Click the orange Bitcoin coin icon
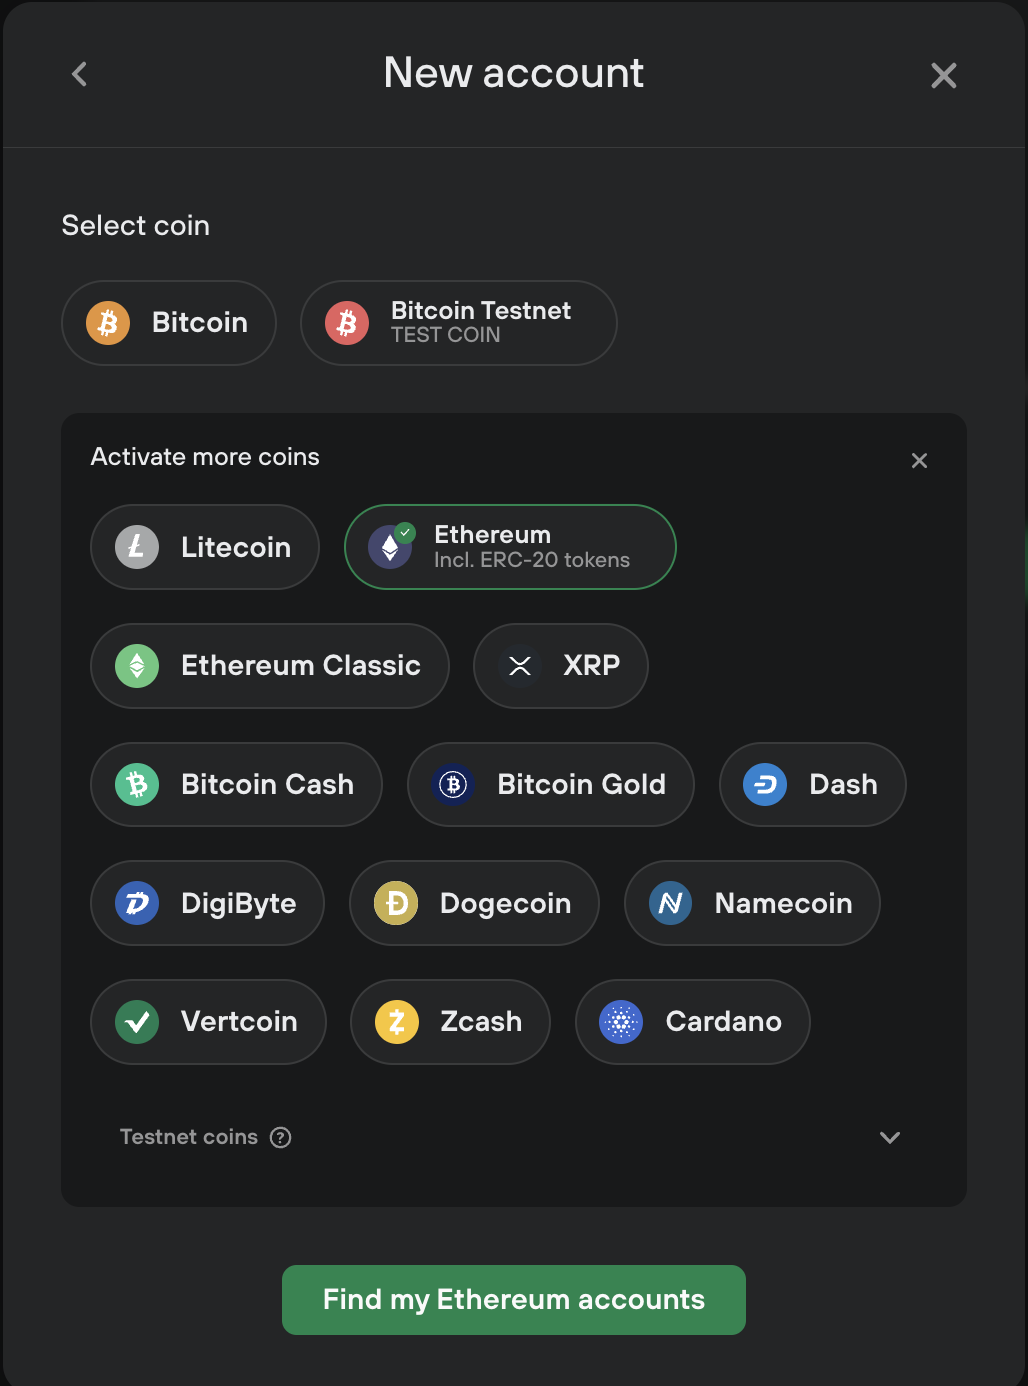Viewport: 1028px width, 1386px height. [x=108, y=323]
